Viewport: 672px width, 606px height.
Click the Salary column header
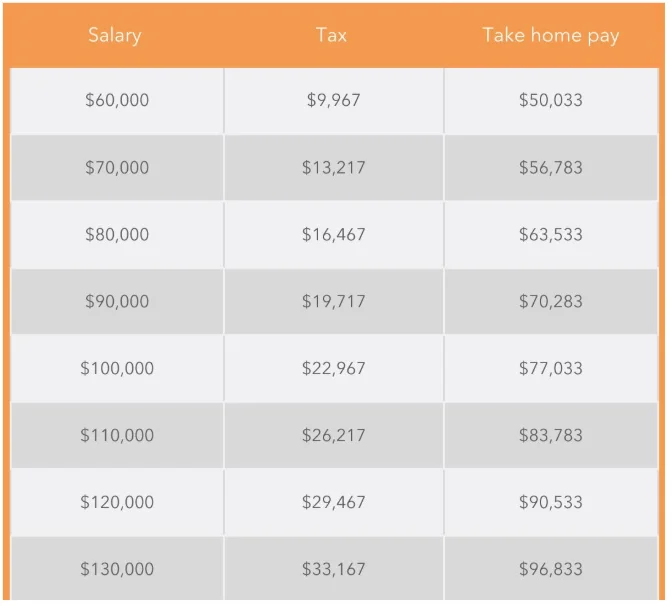click(115, 35)
